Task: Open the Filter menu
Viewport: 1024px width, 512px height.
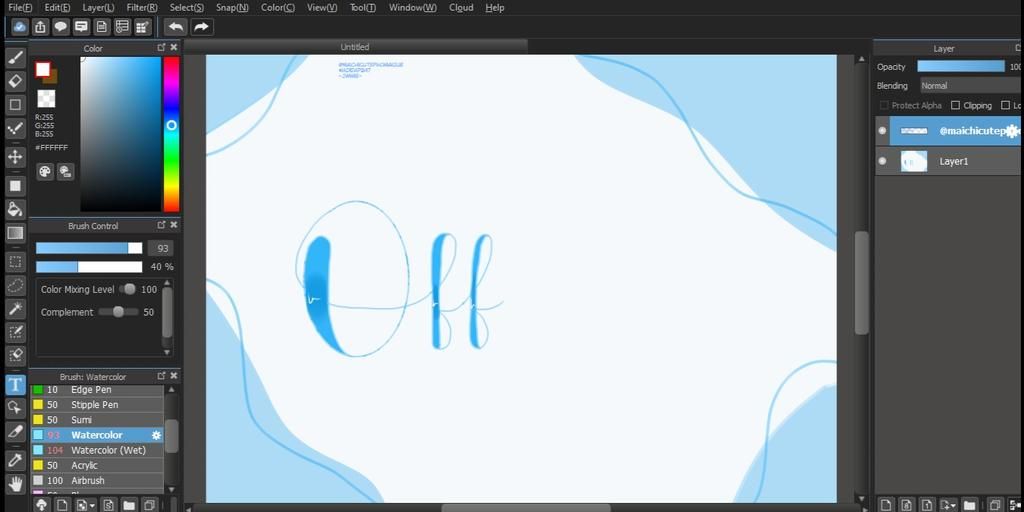Action: [x=142, y=8]
